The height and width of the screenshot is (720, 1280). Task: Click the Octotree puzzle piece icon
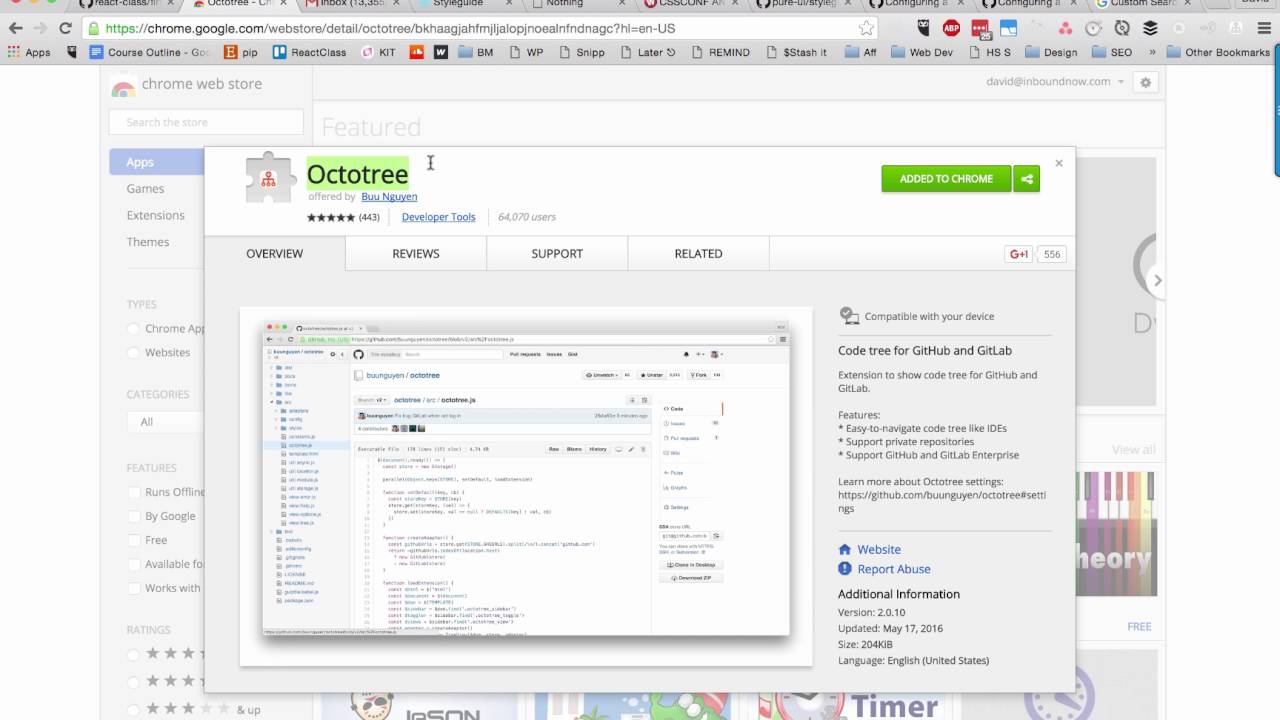pyautogui.click(x=270, y=179)
